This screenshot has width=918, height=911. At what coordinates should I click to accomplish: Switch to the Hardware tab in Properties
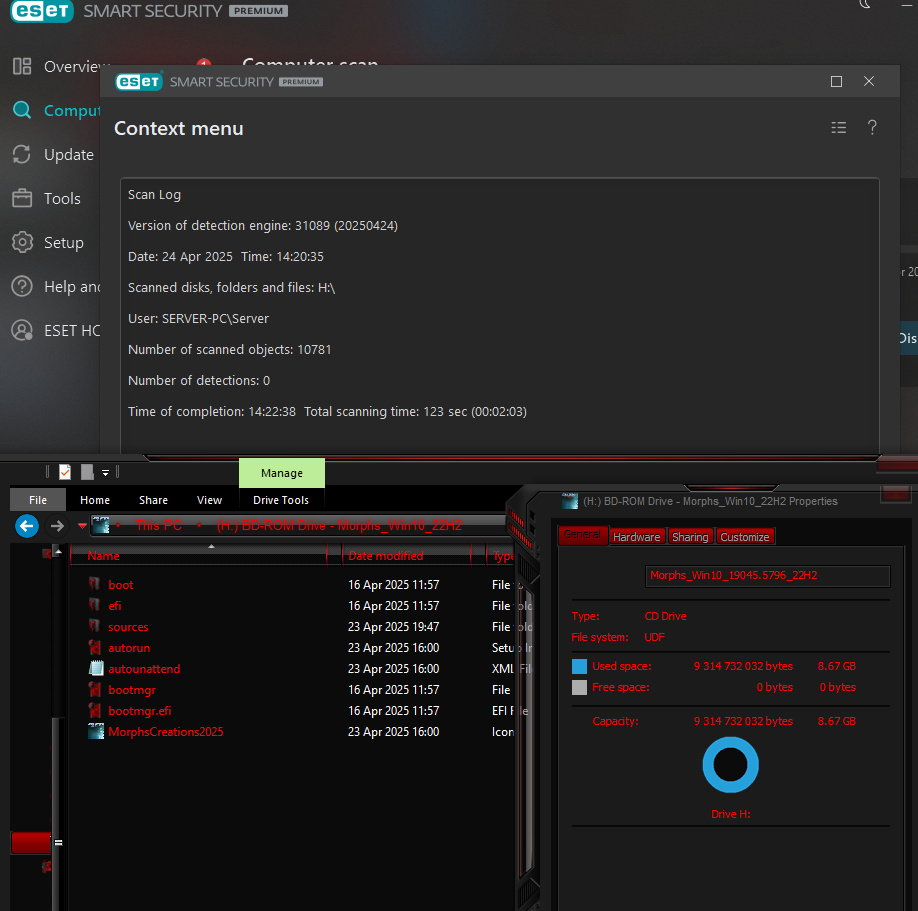tap(636, 537)
